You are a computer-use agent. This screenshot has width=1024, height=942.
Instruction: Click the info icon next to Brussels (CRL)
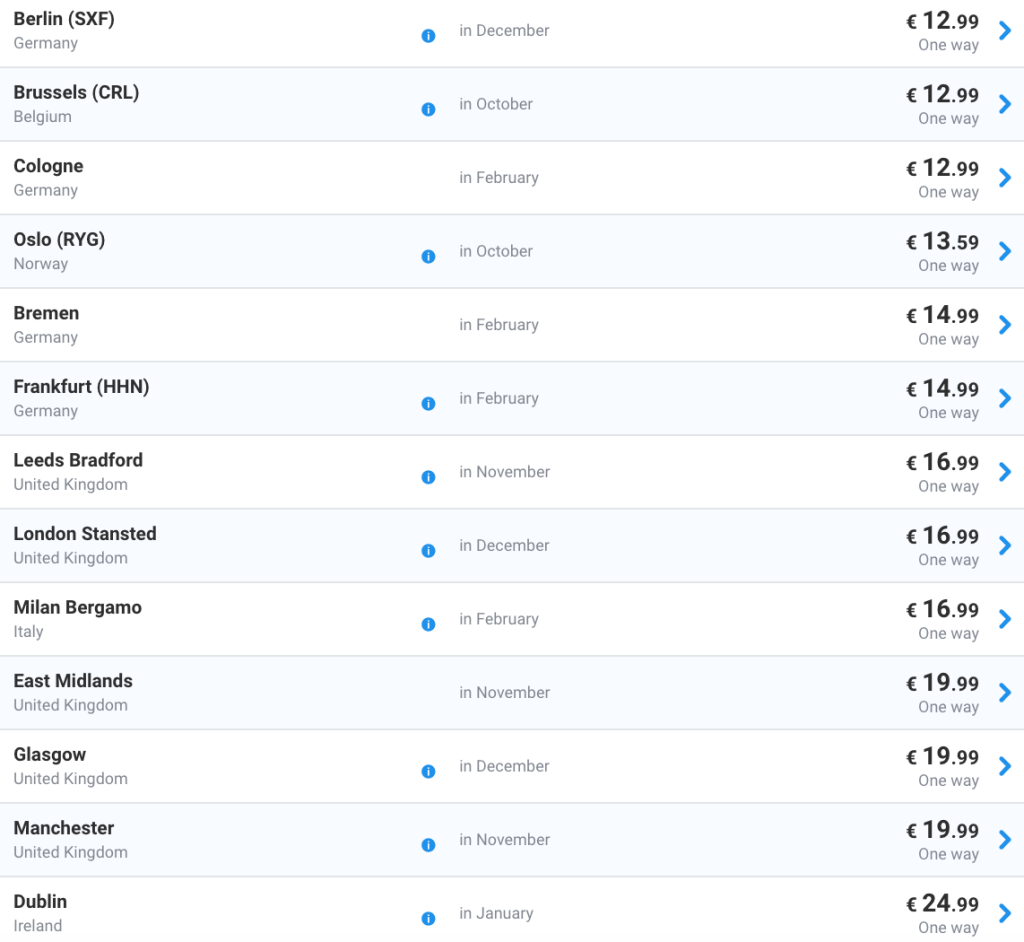(x=428, y=110)
